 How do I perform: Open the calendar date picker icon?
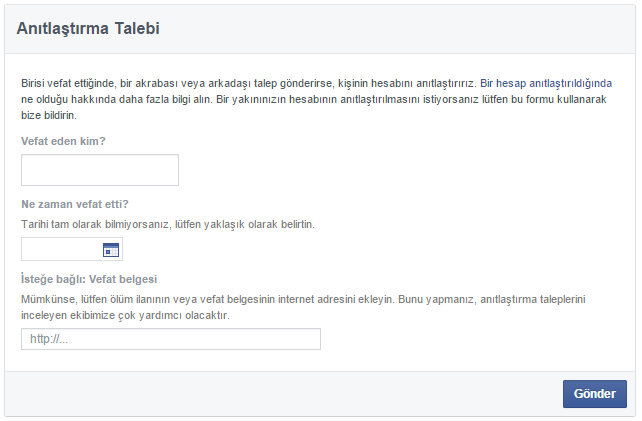point(111,249)
